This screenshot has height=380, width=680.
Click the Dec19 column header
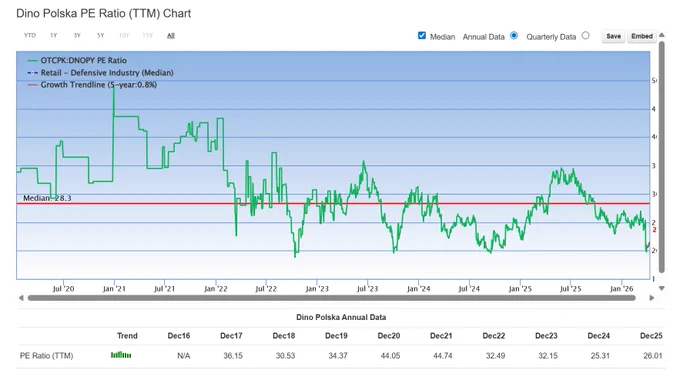coord(336,336)
